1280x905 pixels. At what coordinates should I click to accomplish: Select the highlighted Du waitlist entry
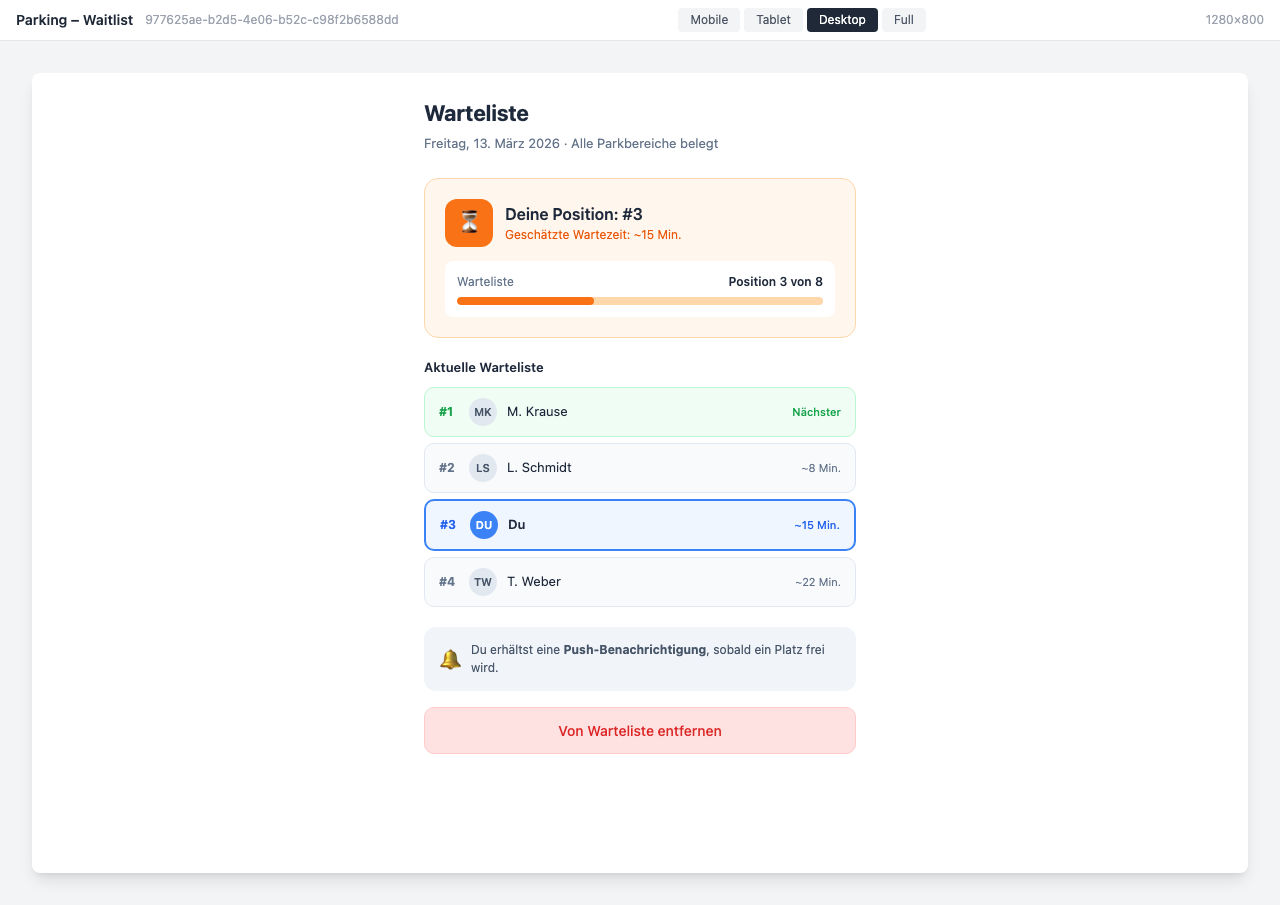639,524
